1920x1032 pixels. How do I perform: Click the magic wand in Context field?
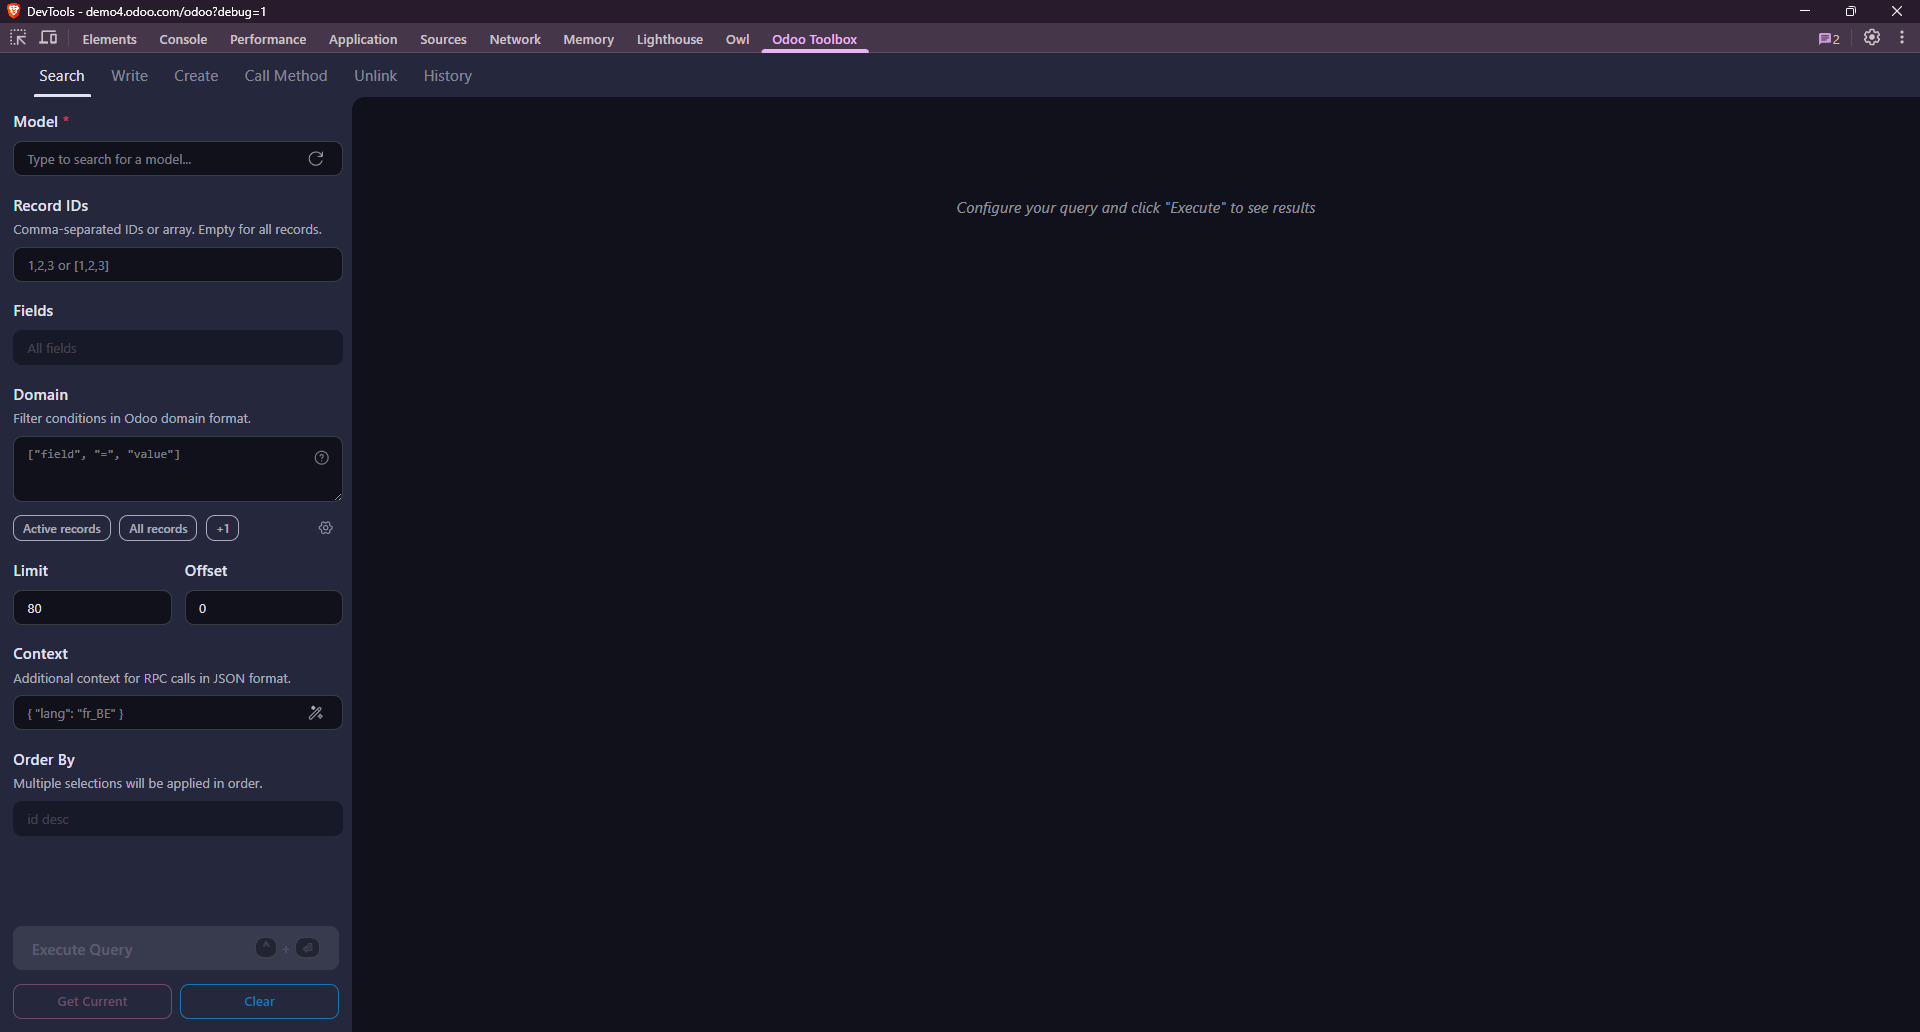click(317, 712)
